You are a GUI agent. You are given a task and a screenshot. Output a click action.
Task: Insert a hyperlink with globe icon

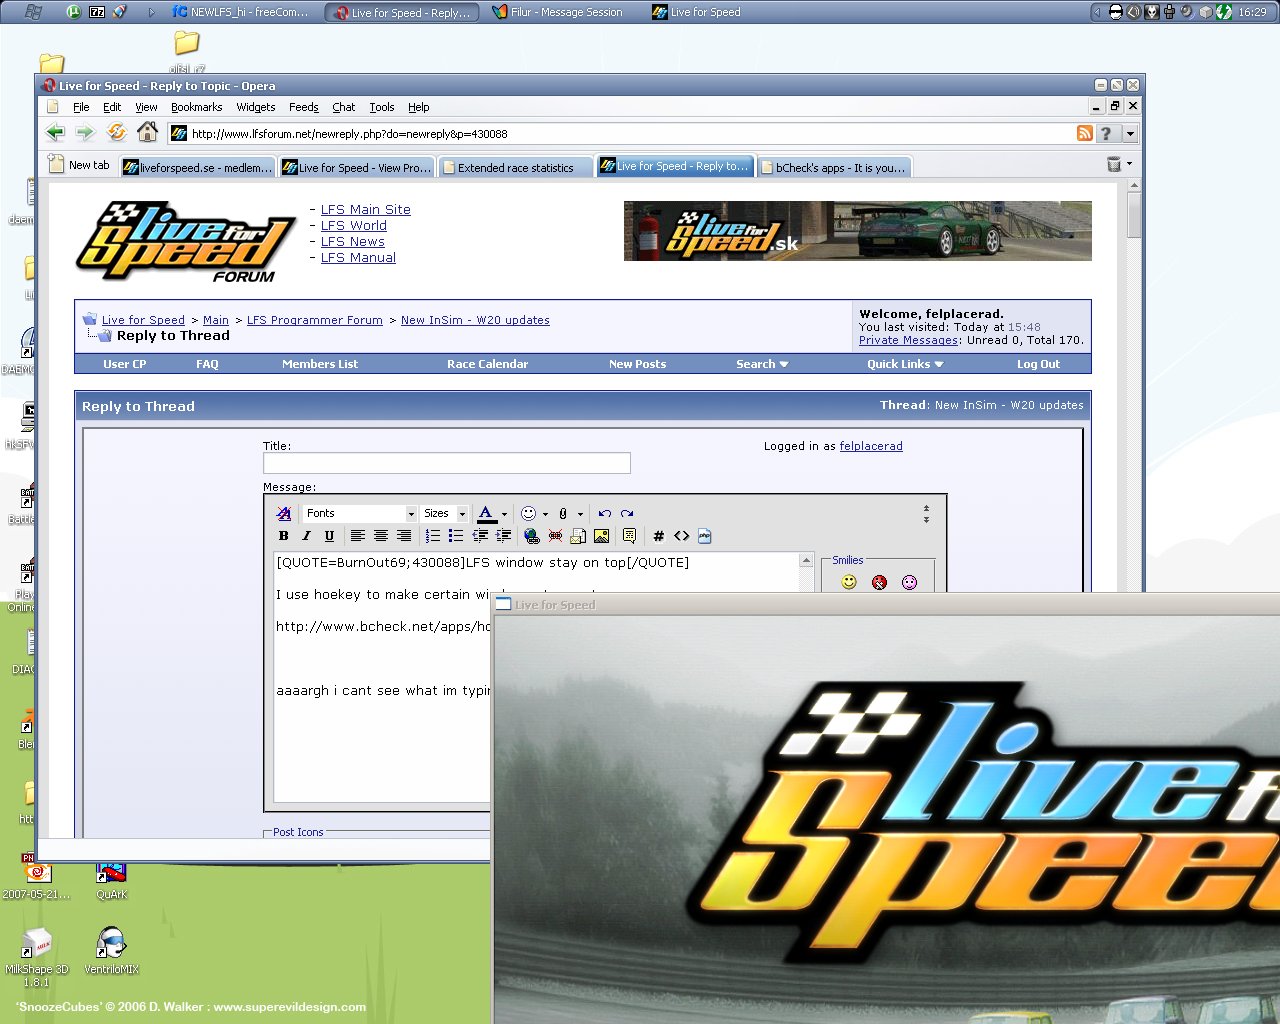531,536
